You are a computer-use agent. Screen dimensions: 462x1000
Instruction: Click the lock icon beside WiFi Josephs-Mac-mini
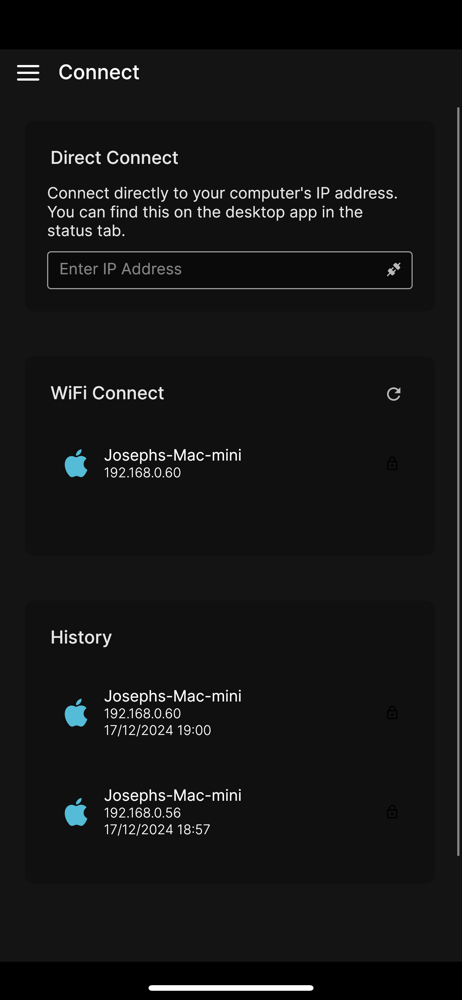392,463
